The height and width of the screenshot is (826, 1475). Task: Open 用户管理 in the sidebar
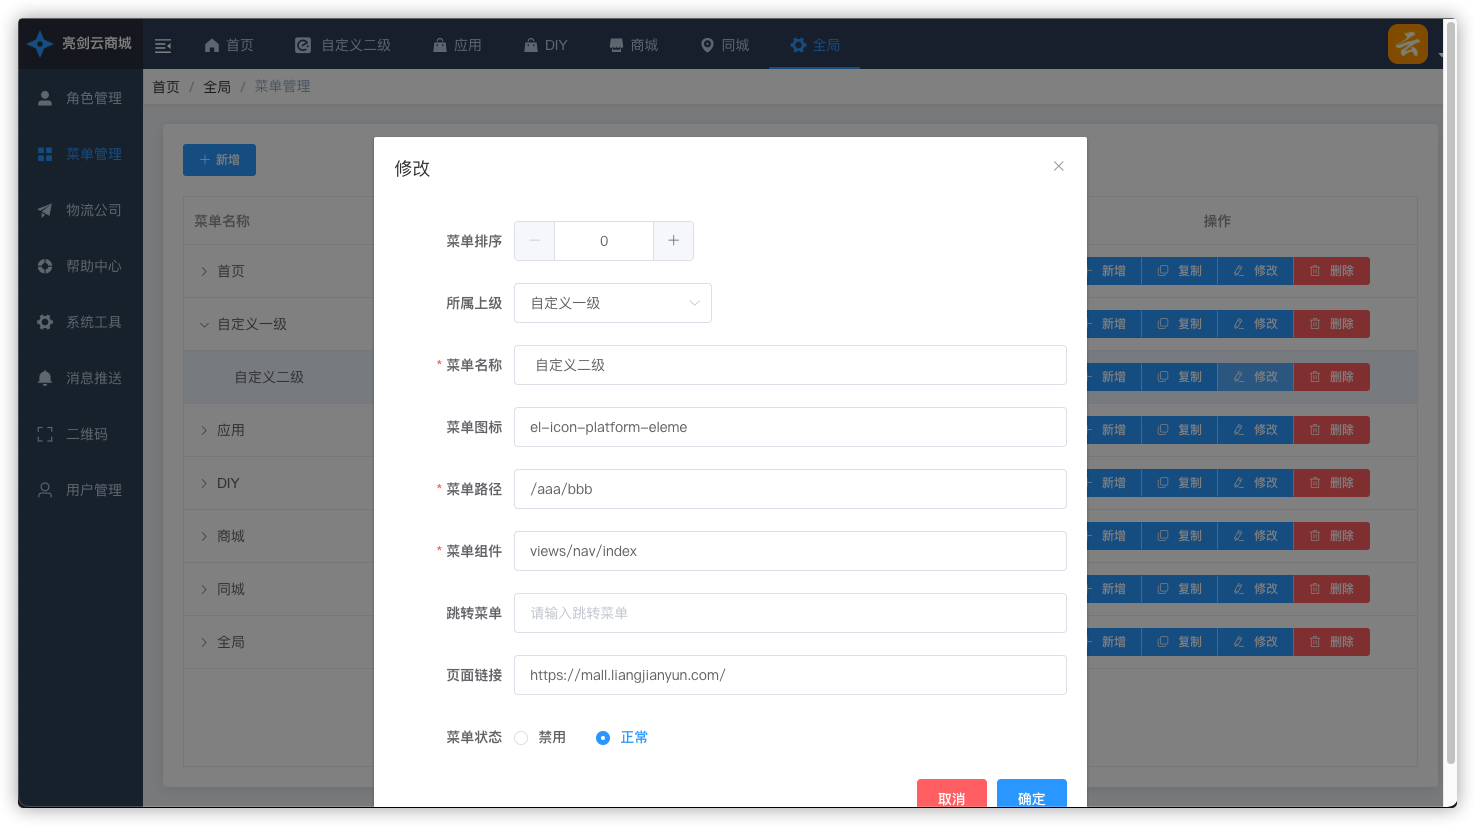[80, 490]
